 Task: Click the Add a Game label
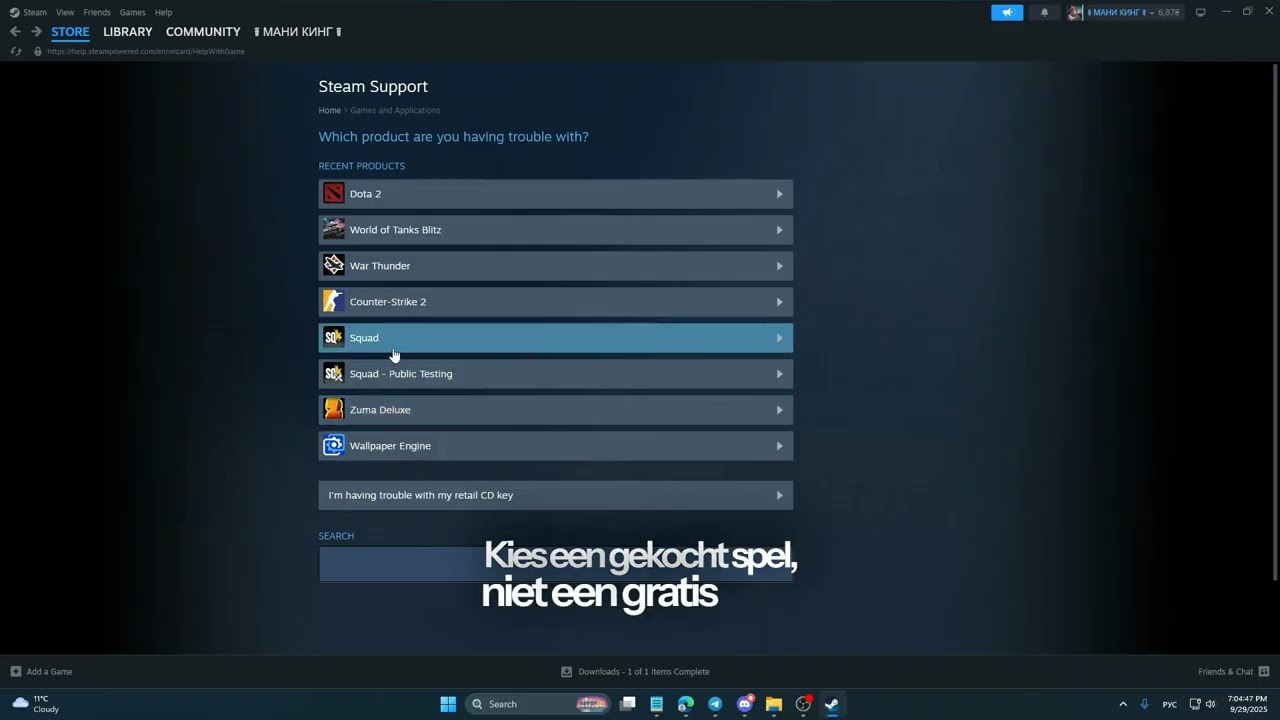(x=49, y=671)
